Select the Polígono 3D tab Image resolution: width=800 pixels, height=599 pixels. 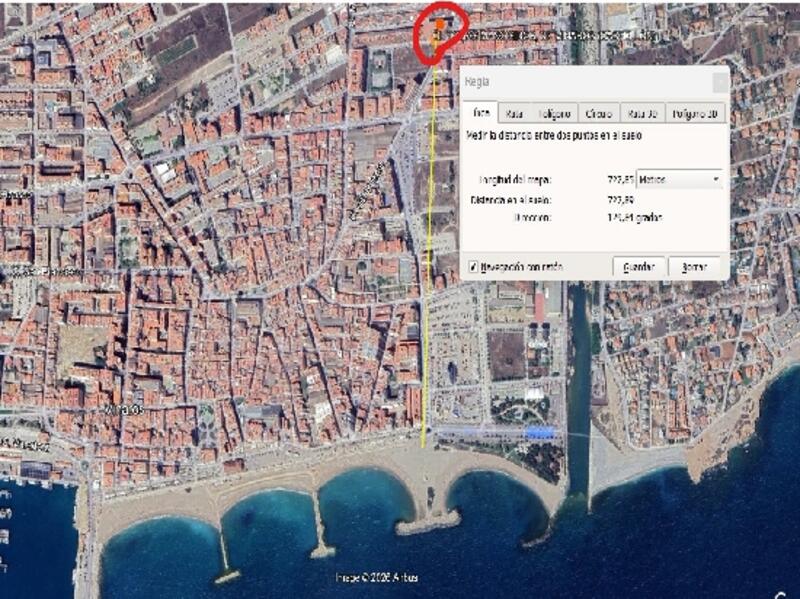694,113
